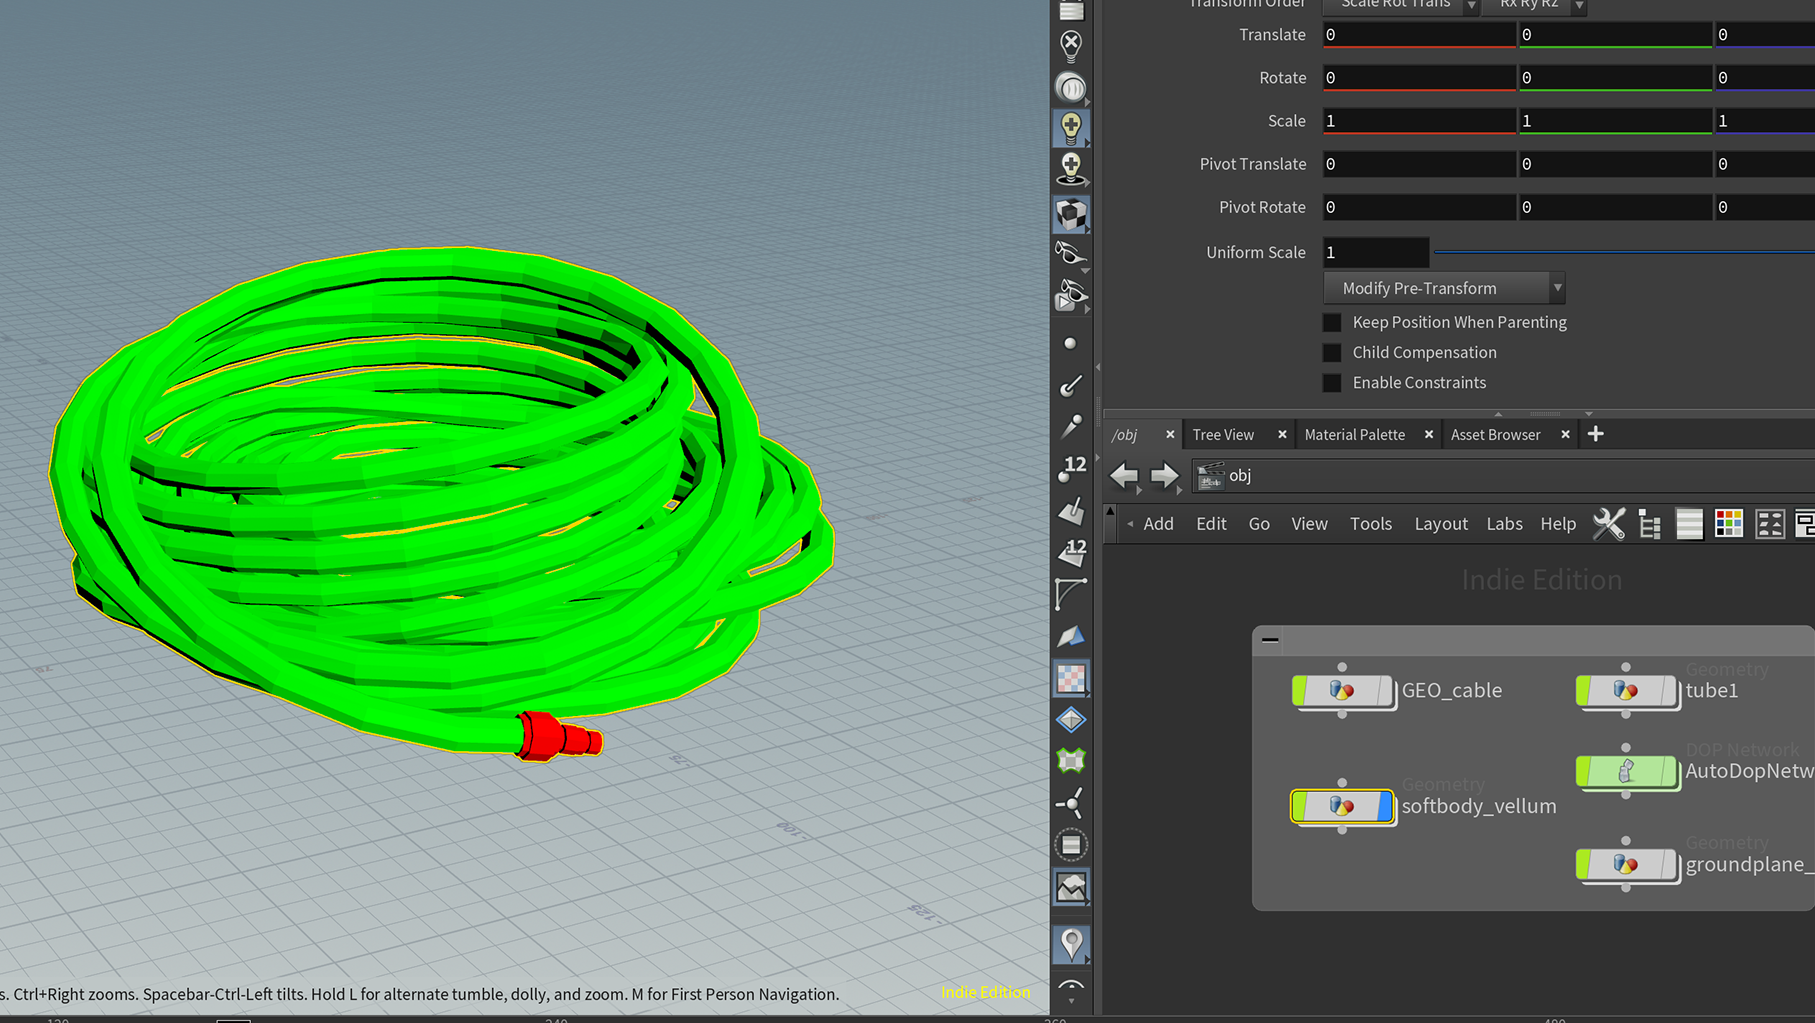Toggle backface tinting blue plane icon
Screen dimensions: 1815x1023
click(x=1071, y=636)
